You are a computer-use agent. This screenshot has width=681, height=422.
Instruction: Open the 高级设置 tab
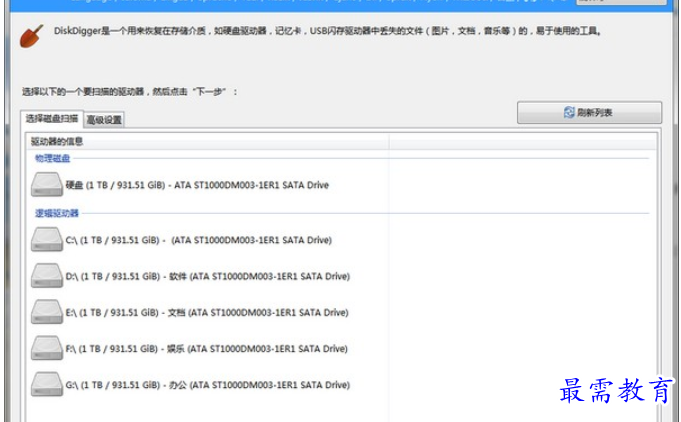point(104,119)
